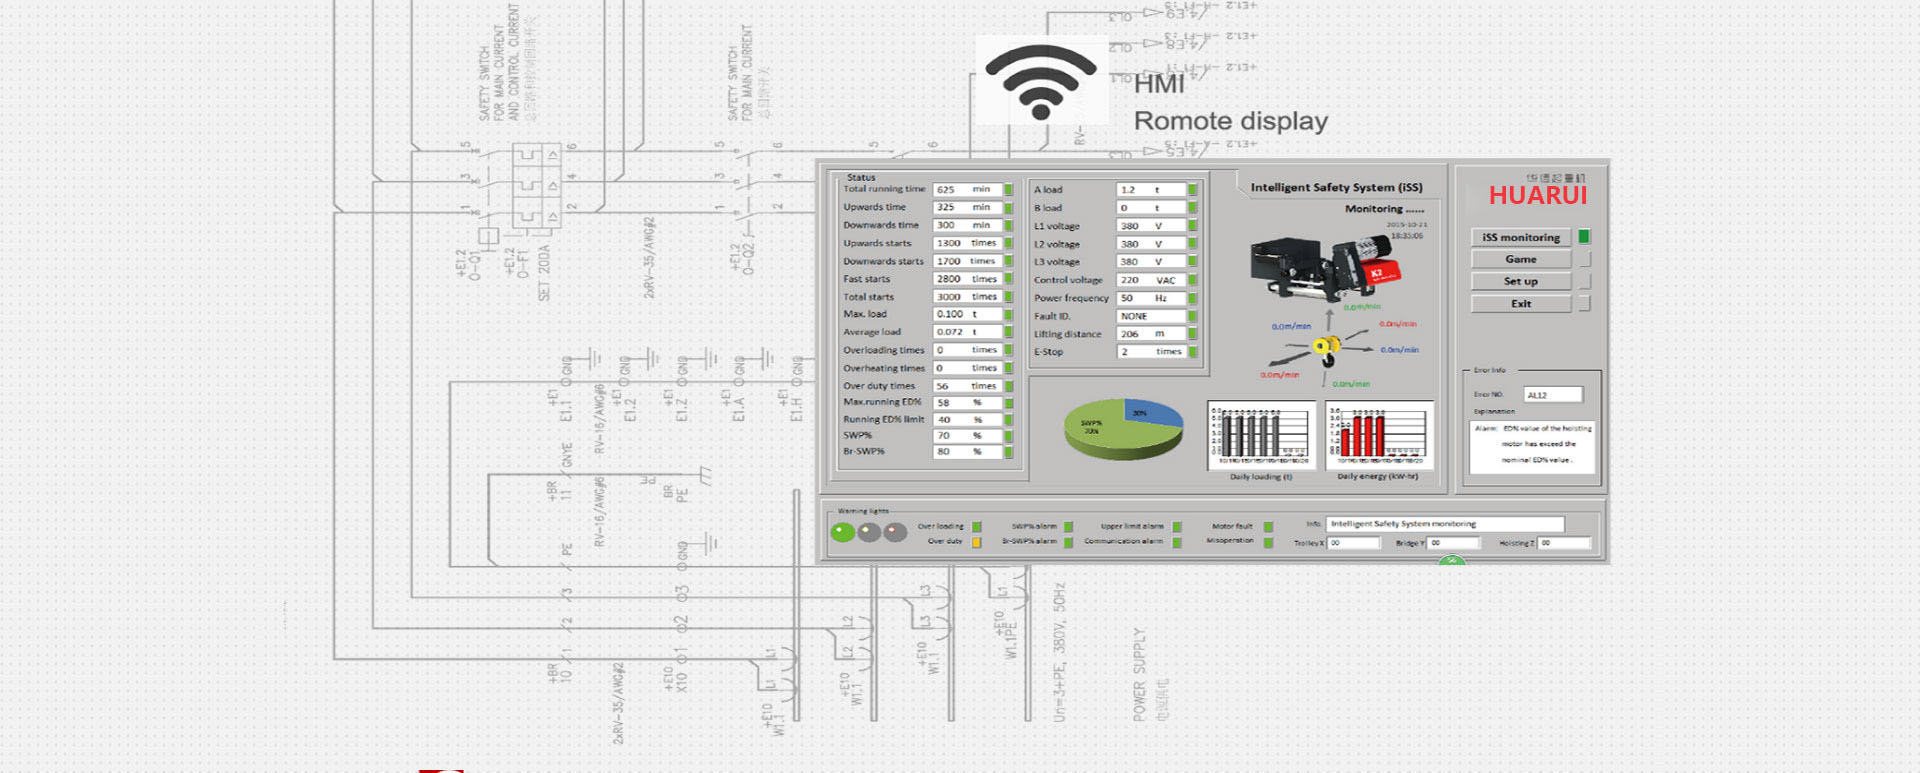Toggle the indicator next to Game
The height and width of the screenshot is (773, 1920).
(x=1584, y=259)
